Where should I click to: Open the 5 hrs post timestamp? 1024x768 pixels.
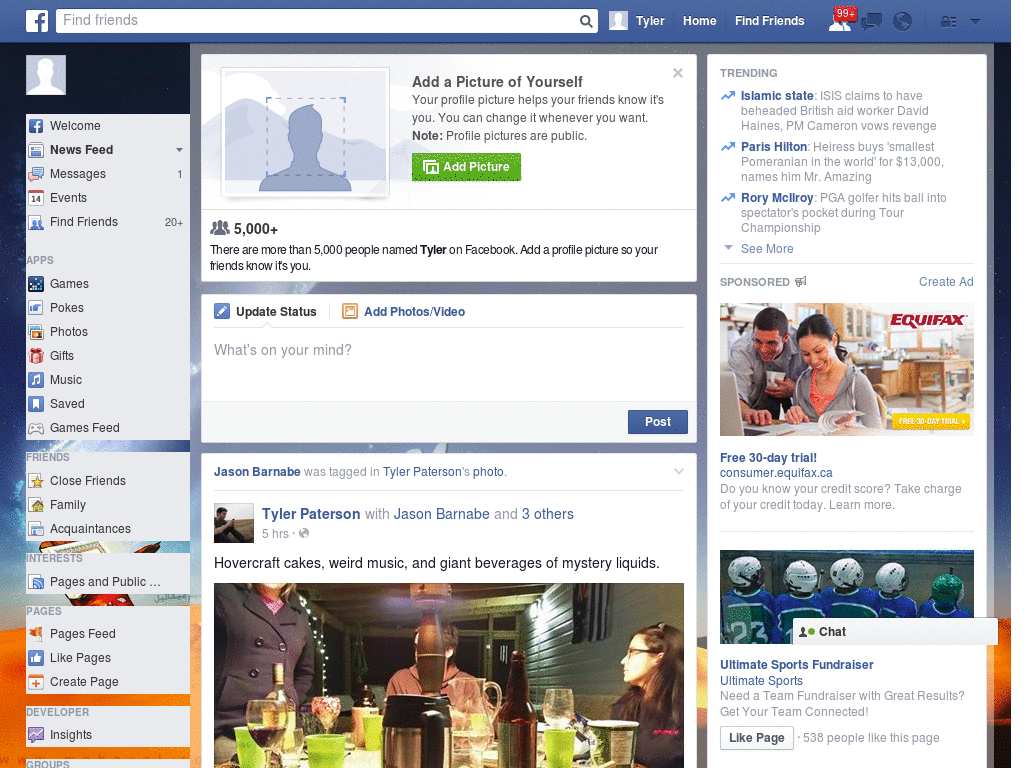coord(275,534)
